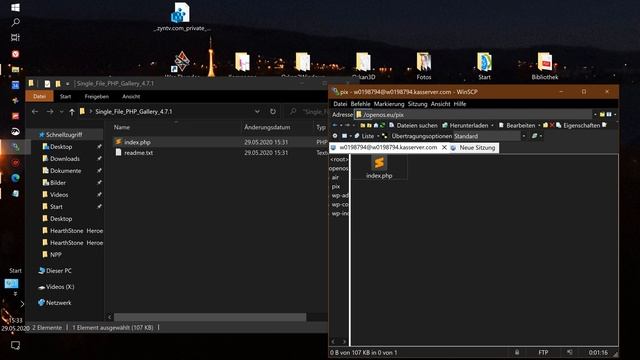Click the WinSCP refresh icon

pyautogui.click(x=382, y=125)
